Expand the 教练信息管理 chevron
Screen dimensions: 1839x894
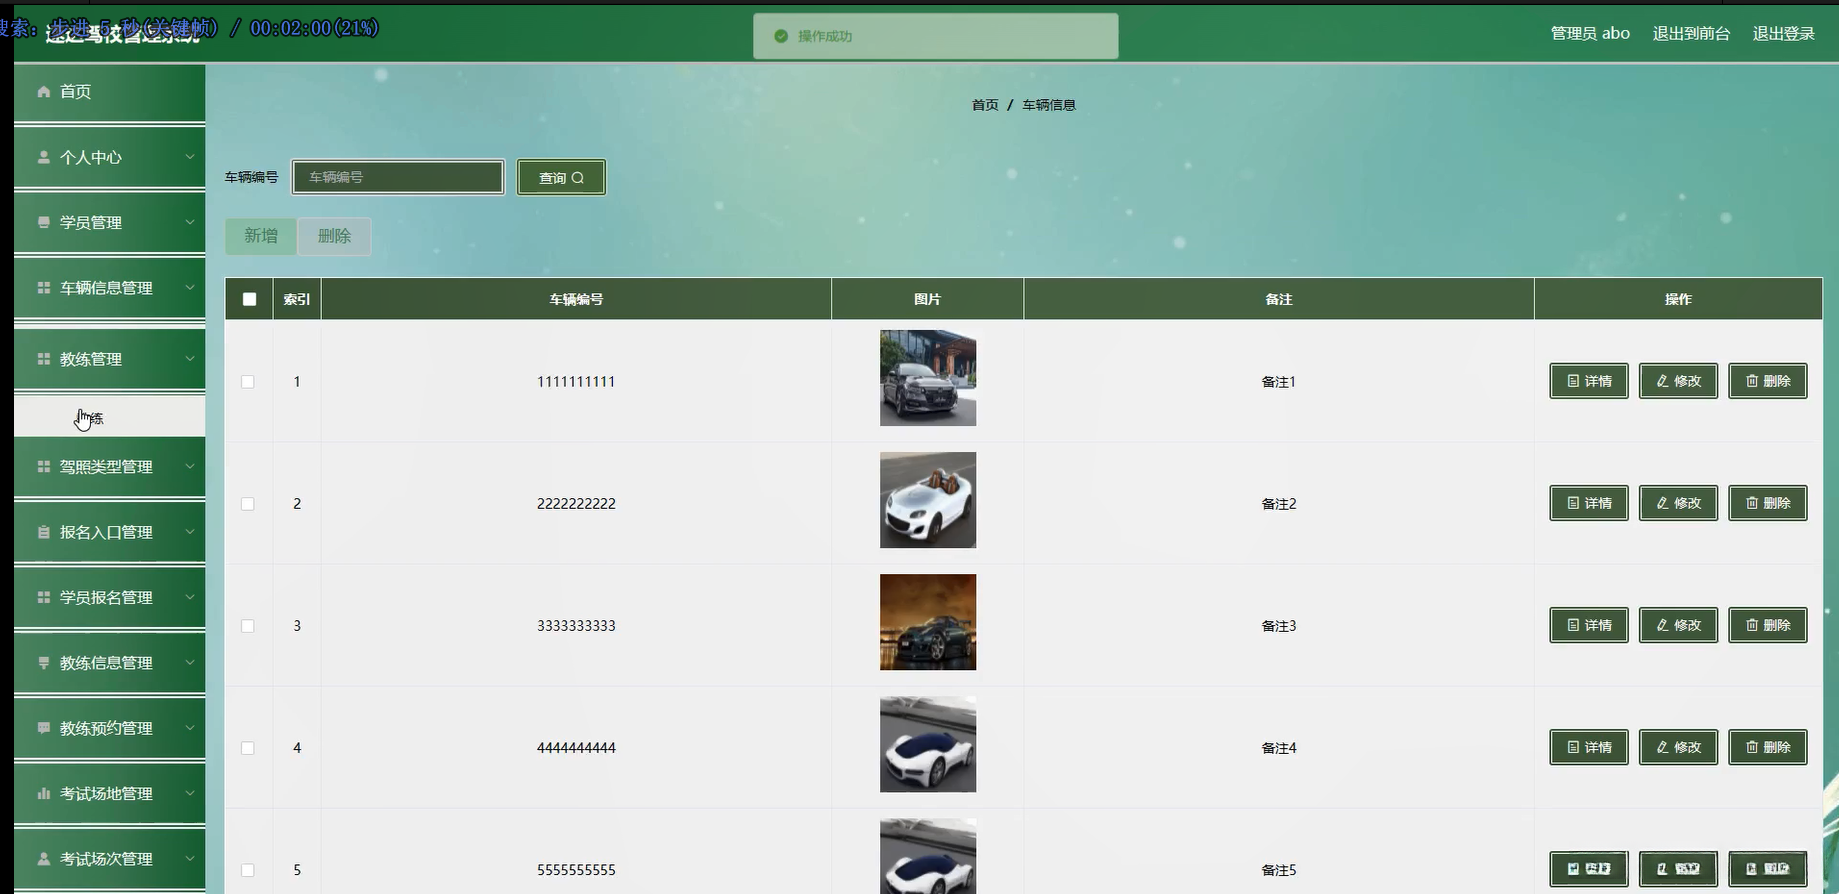(190, 663)
